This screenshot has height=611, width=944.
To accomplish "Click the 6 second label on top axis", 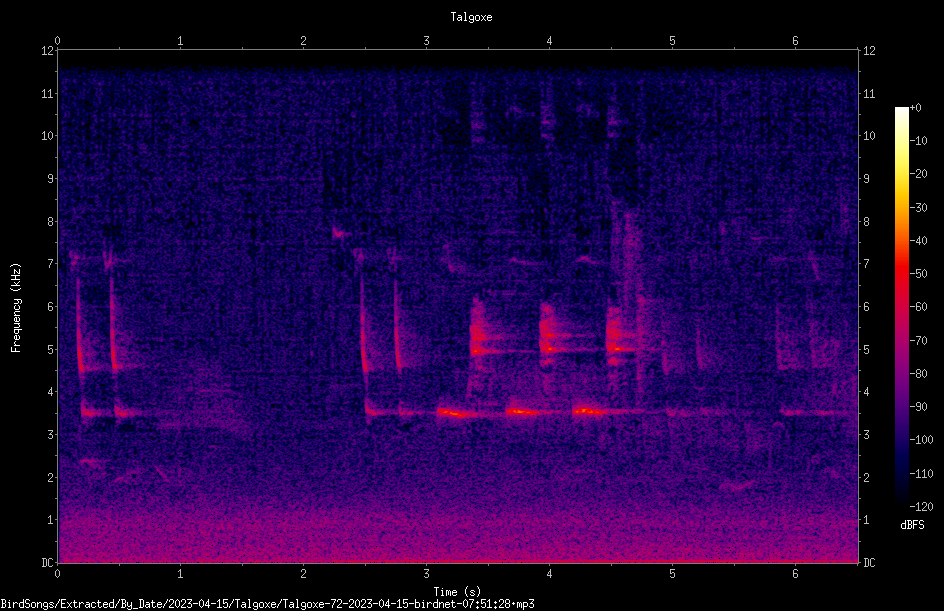I will (795, 41).
